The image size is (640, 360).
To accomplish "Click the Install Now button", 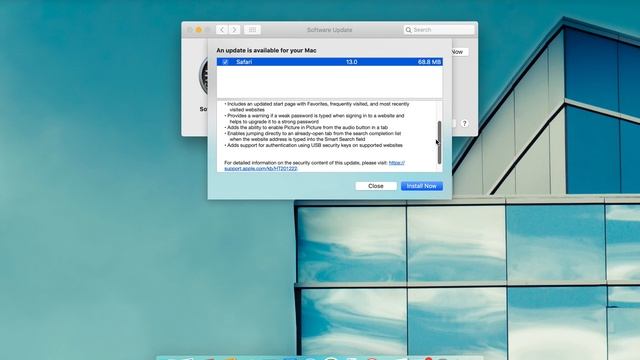I will pos(422,186).
